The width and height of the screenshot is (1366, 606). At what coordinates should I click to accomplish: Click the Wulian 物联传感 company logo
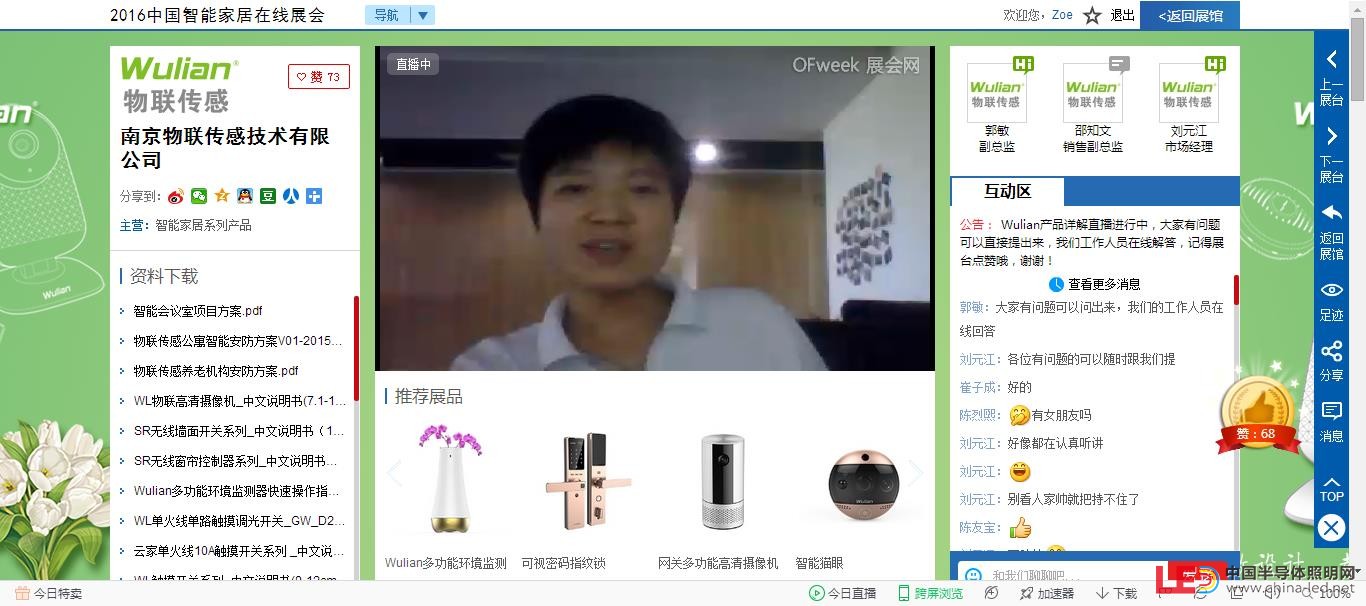pos(179,84)
